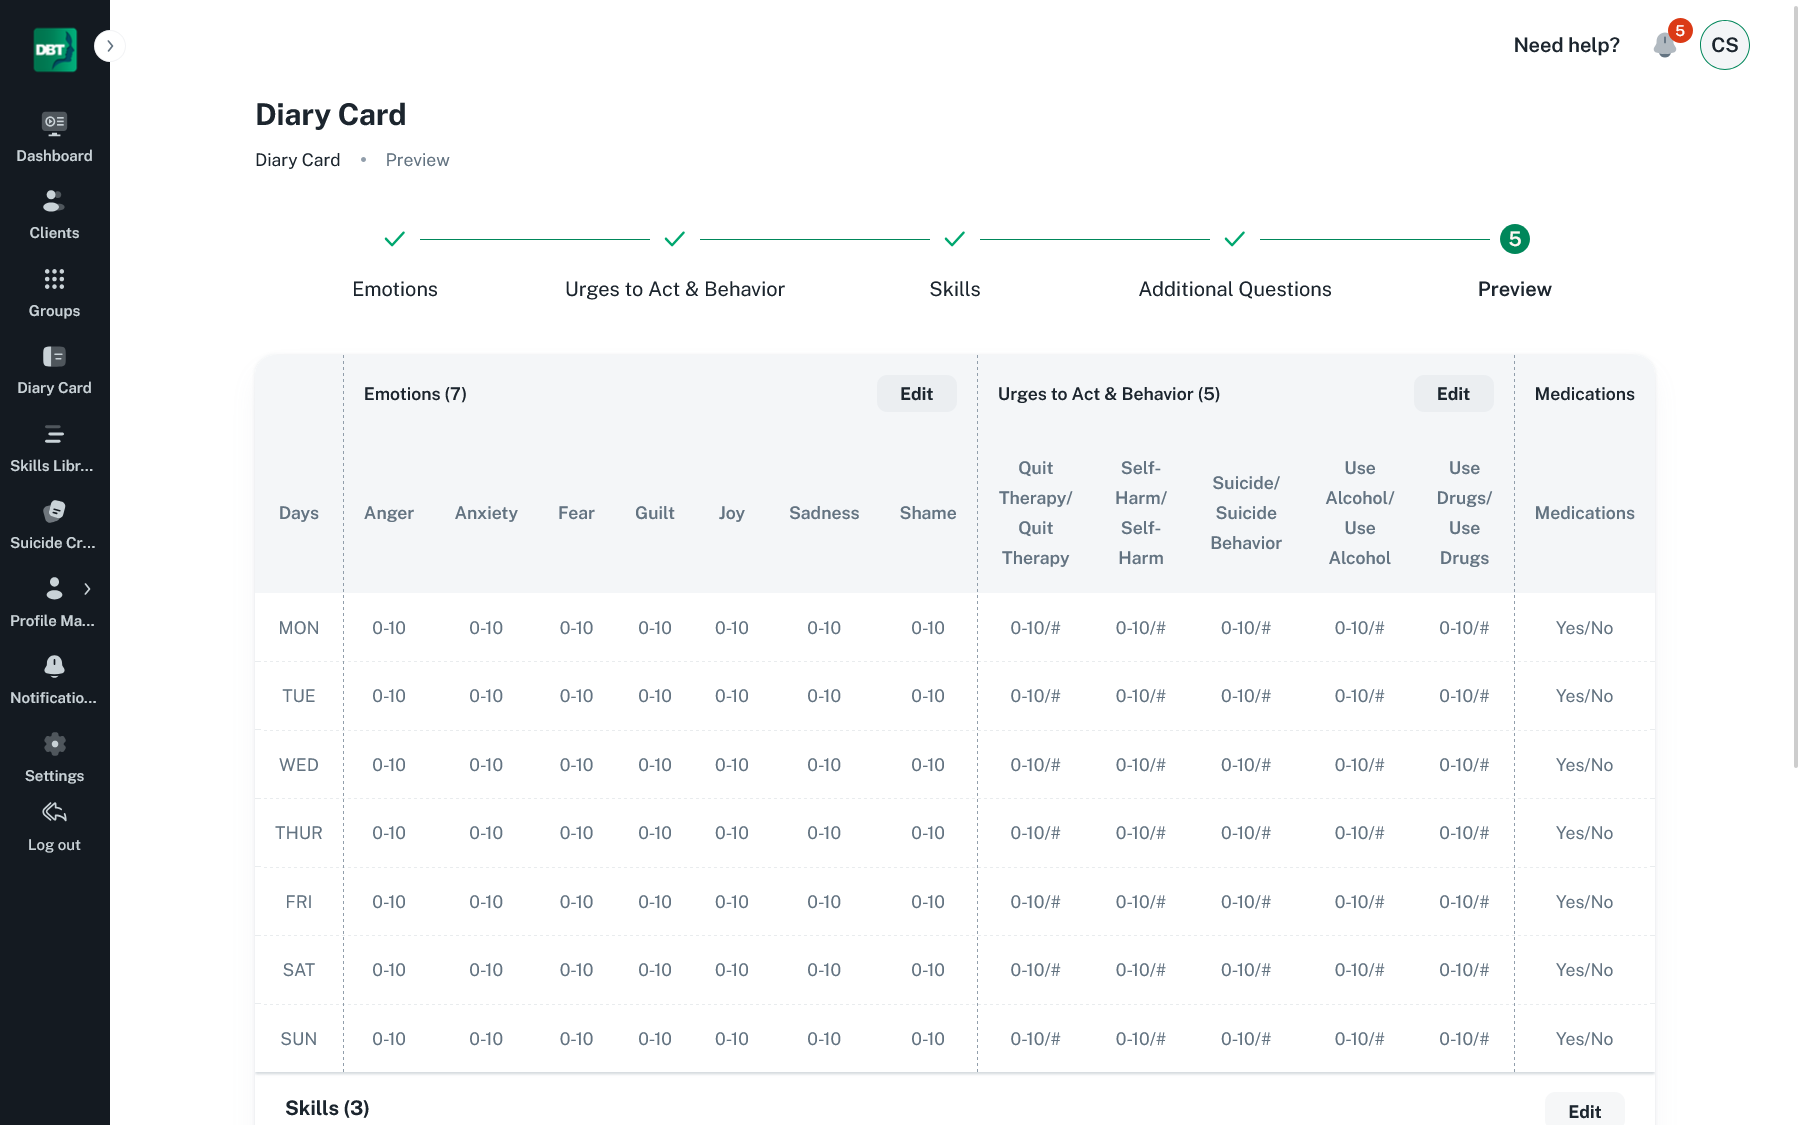Expand the sidebar with the chevron toggle
The width and height of the screenshot is (1800, 1125).
coord(110,46)
